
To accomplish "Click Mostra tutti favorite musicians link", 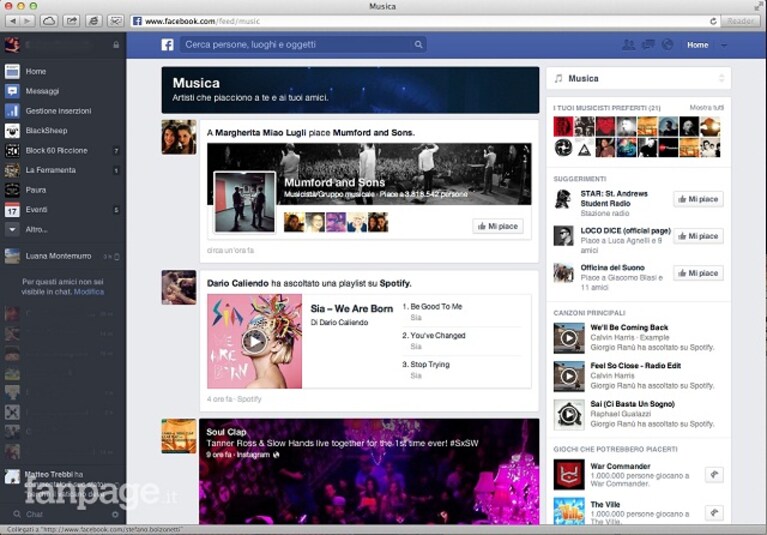I will point(707,108).
